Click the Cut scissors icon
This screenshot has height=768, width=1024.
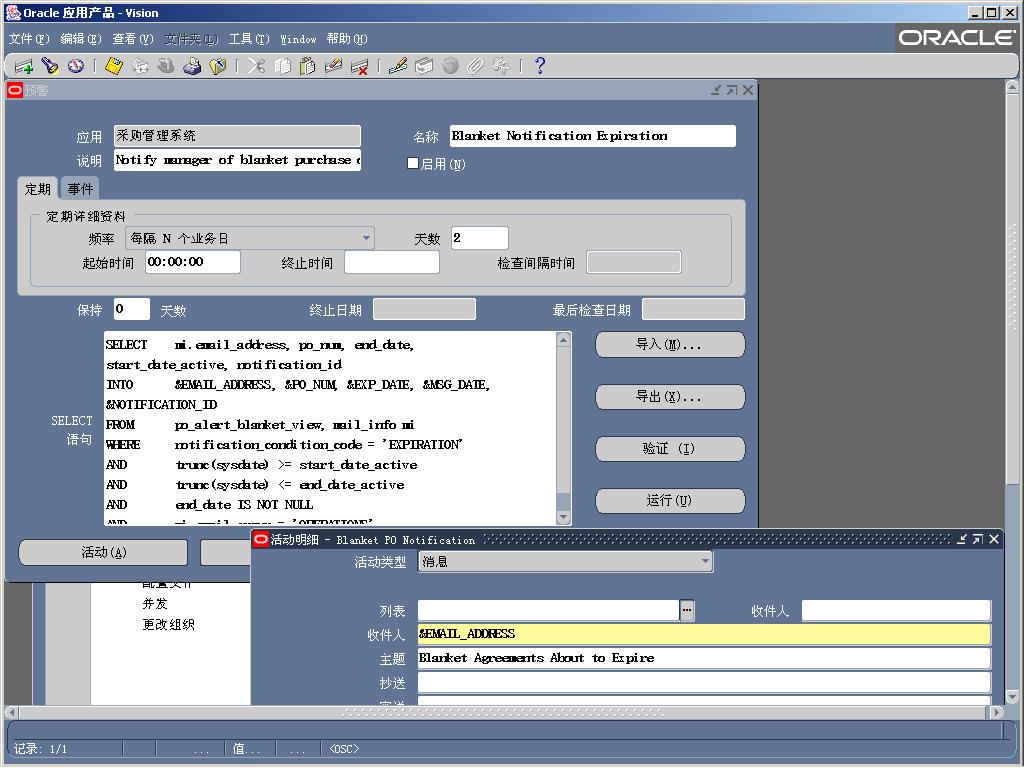pyautogui.click(x=256, y=66)
